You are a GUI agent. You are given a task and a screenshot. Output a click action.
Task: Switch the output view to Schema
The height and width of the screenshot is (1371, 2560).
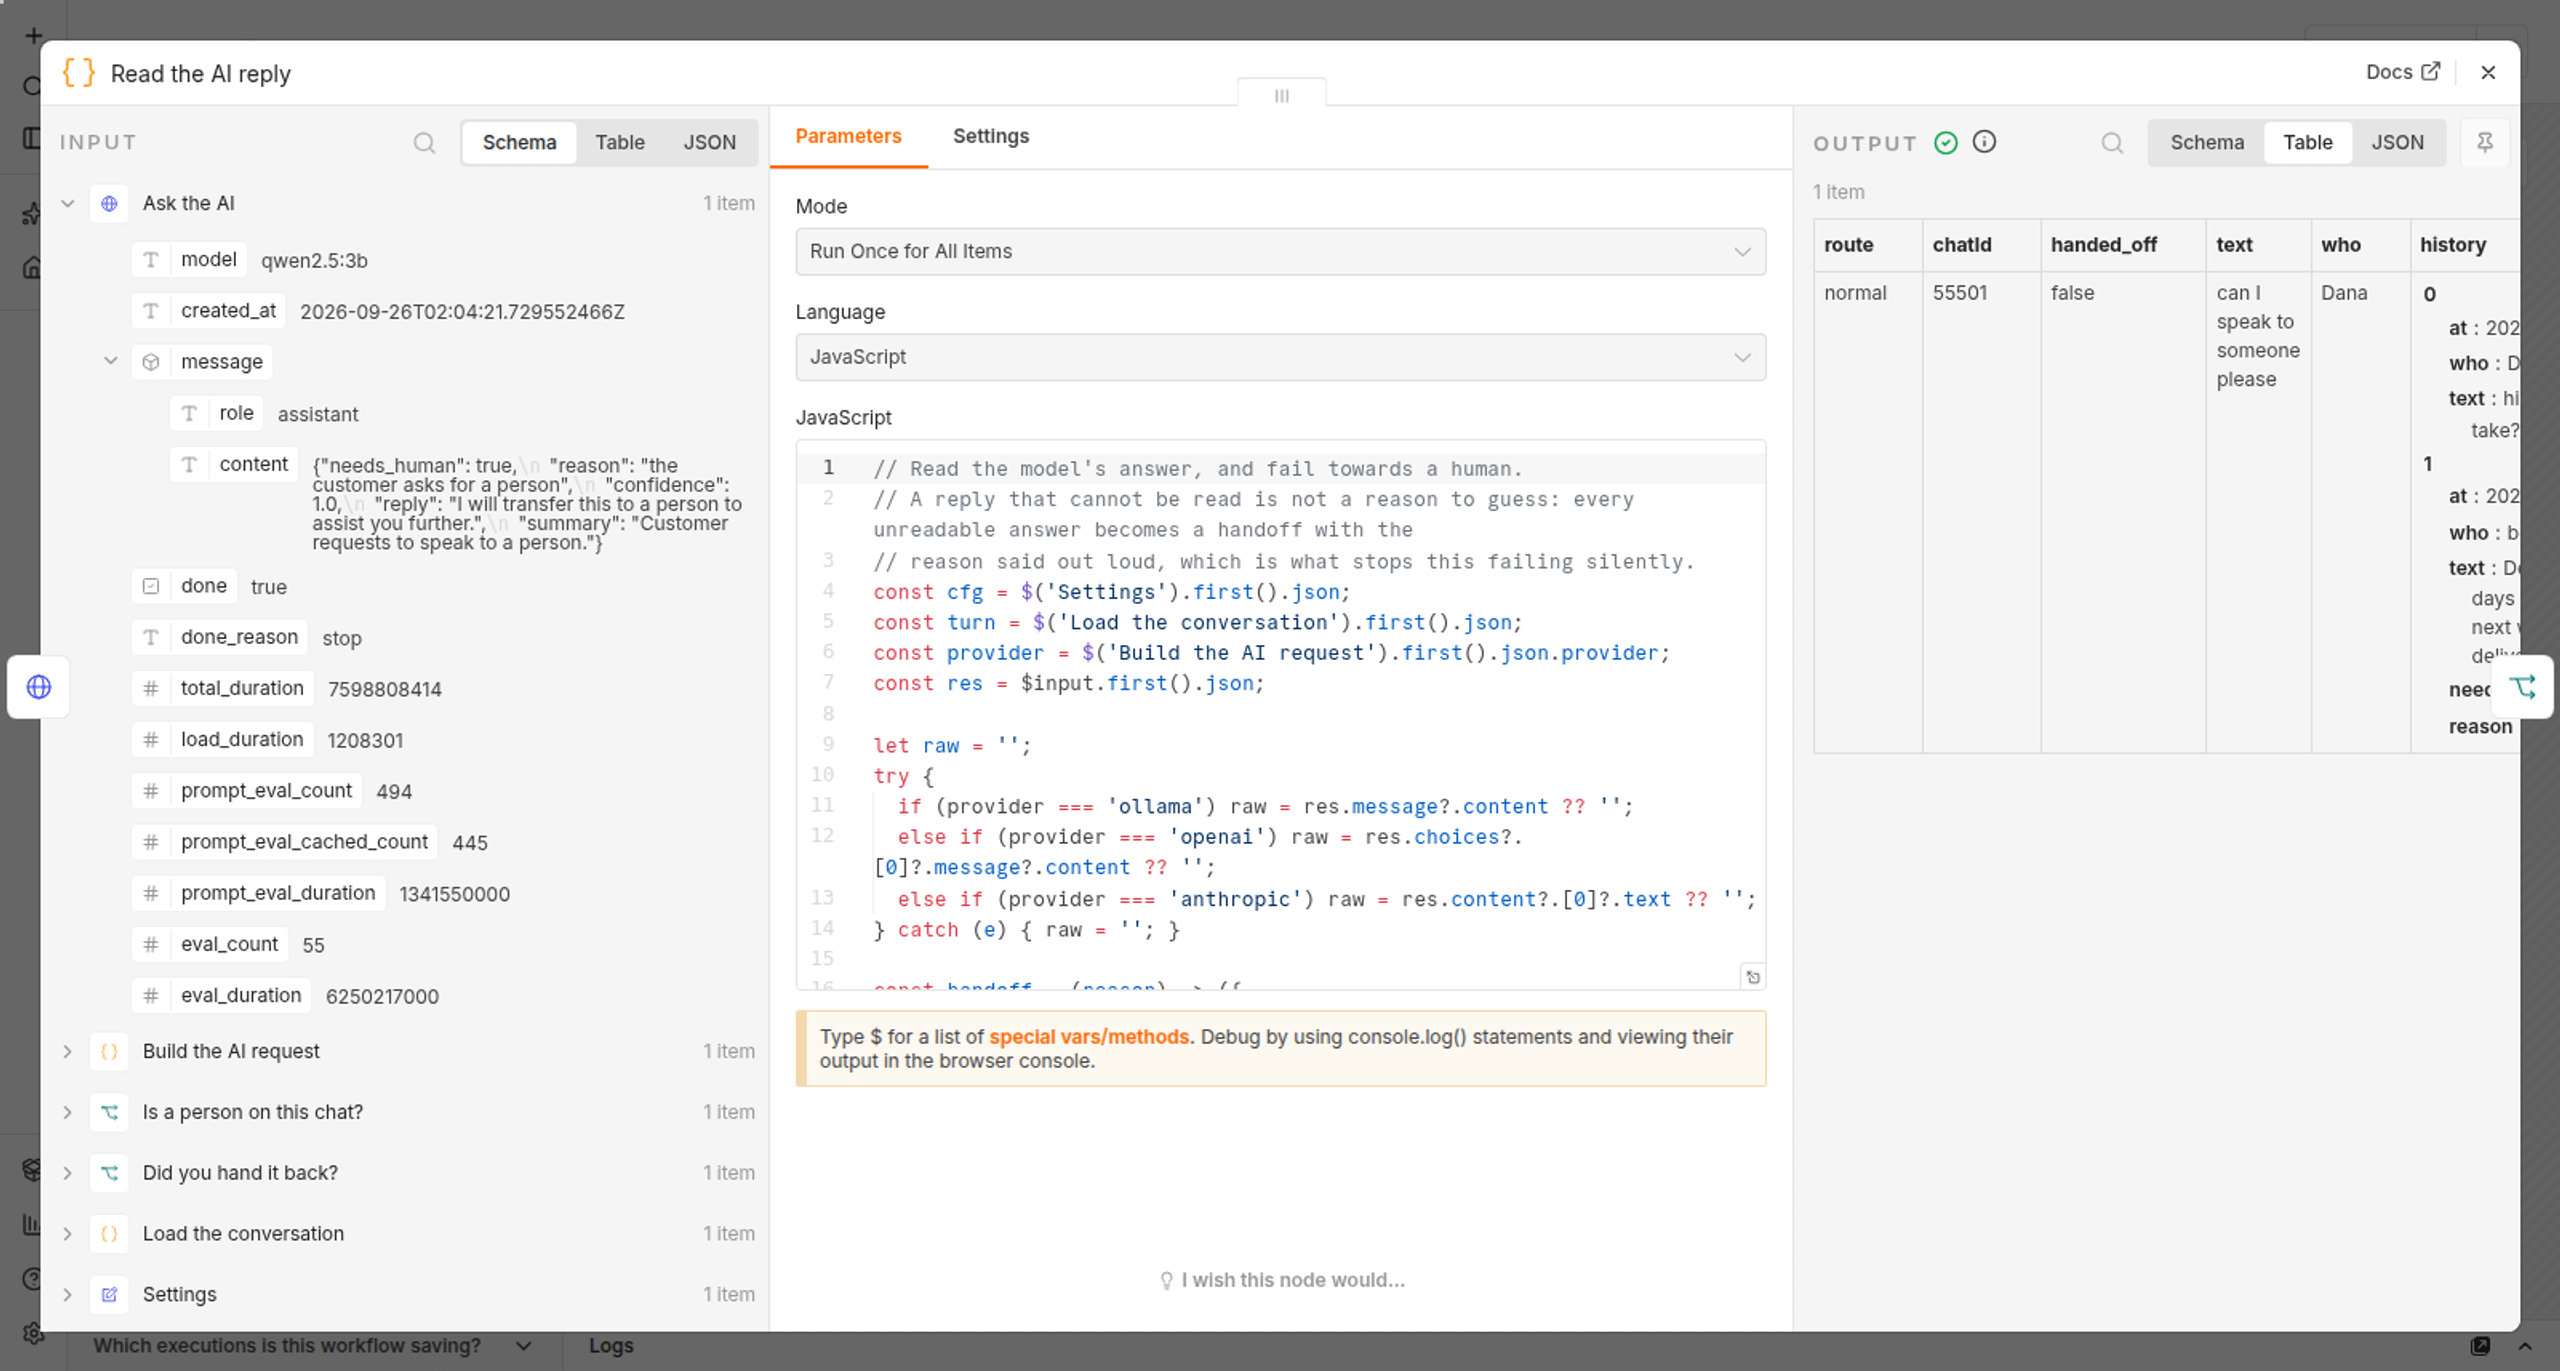[2206, 142]
